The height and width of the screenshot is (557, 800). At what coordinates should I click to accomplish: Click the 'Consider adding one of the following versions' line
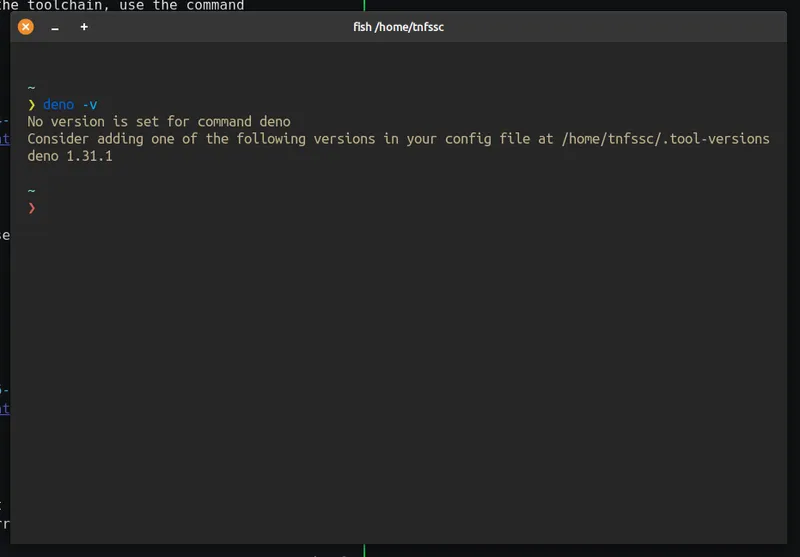(x=398, y=139)
